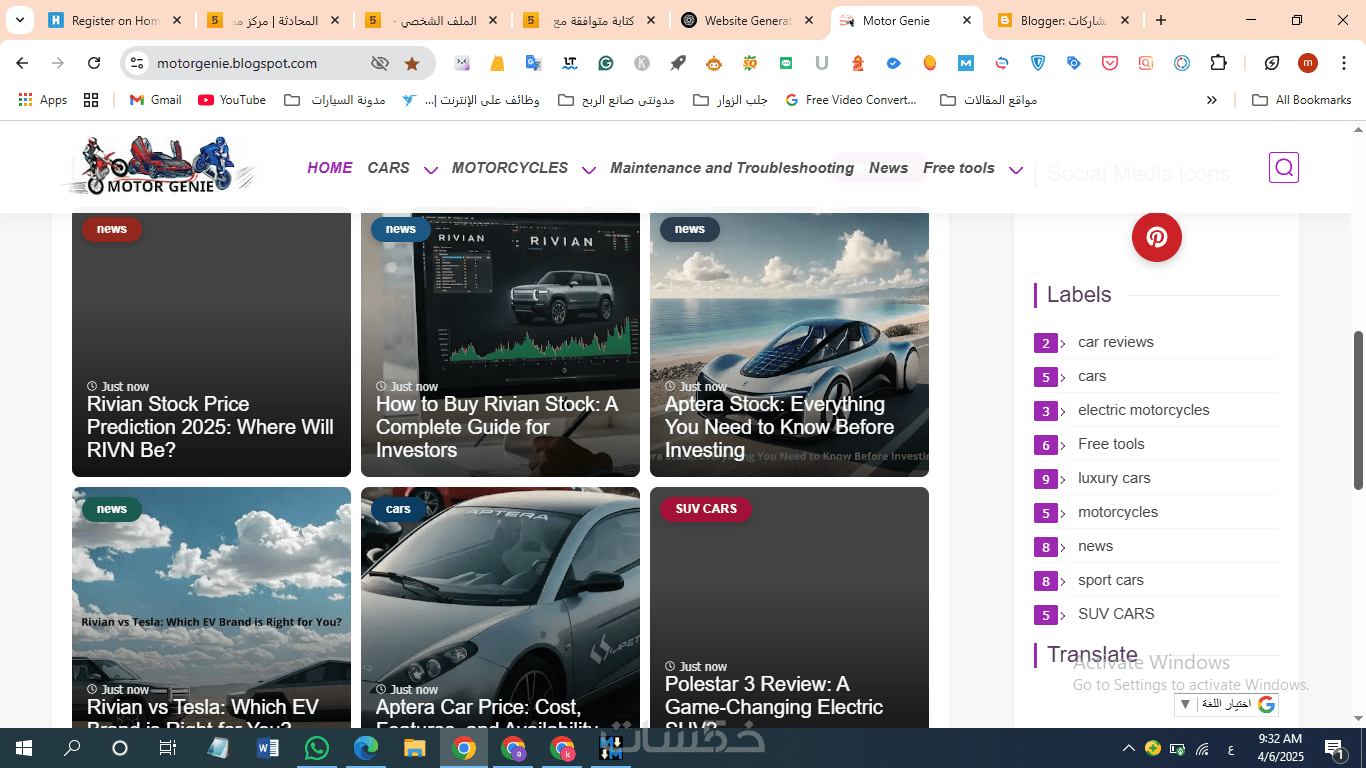1366x768 pixels.
Task: Open the notification center icon
Action: pyautogui.click(x=1334, y=748)
